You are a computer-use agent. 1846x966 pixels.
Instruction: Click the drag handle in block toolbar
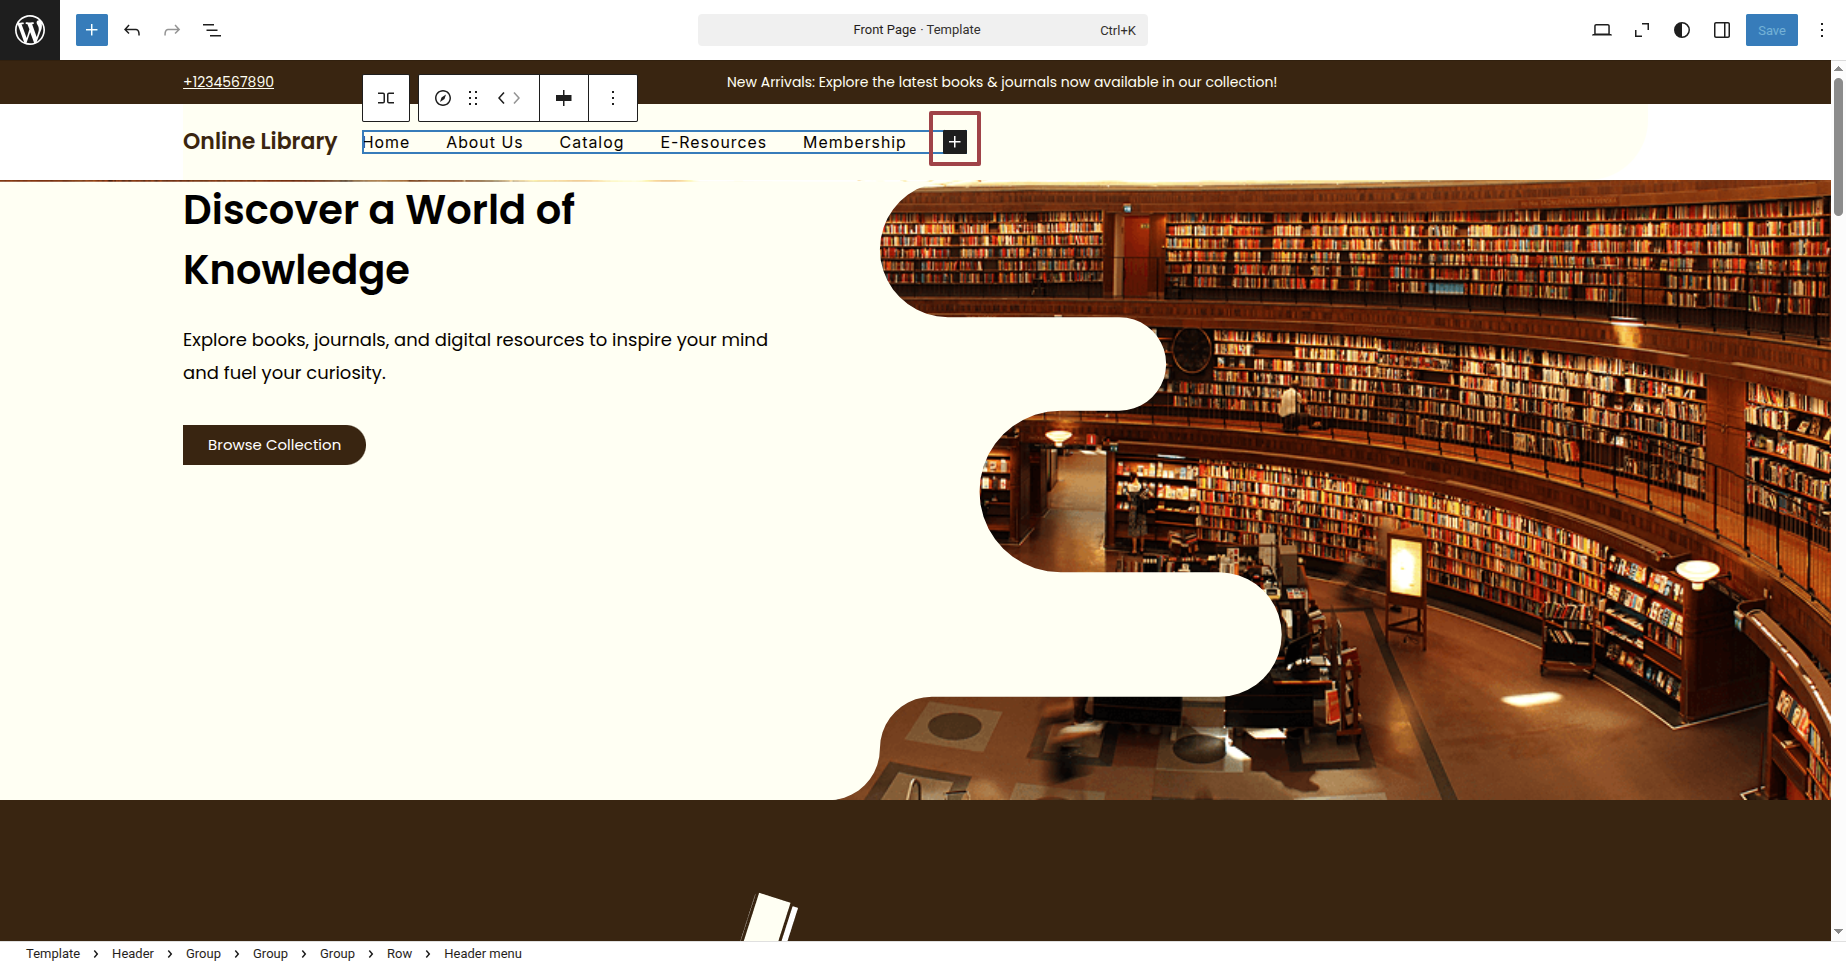[x=473, y=98]
